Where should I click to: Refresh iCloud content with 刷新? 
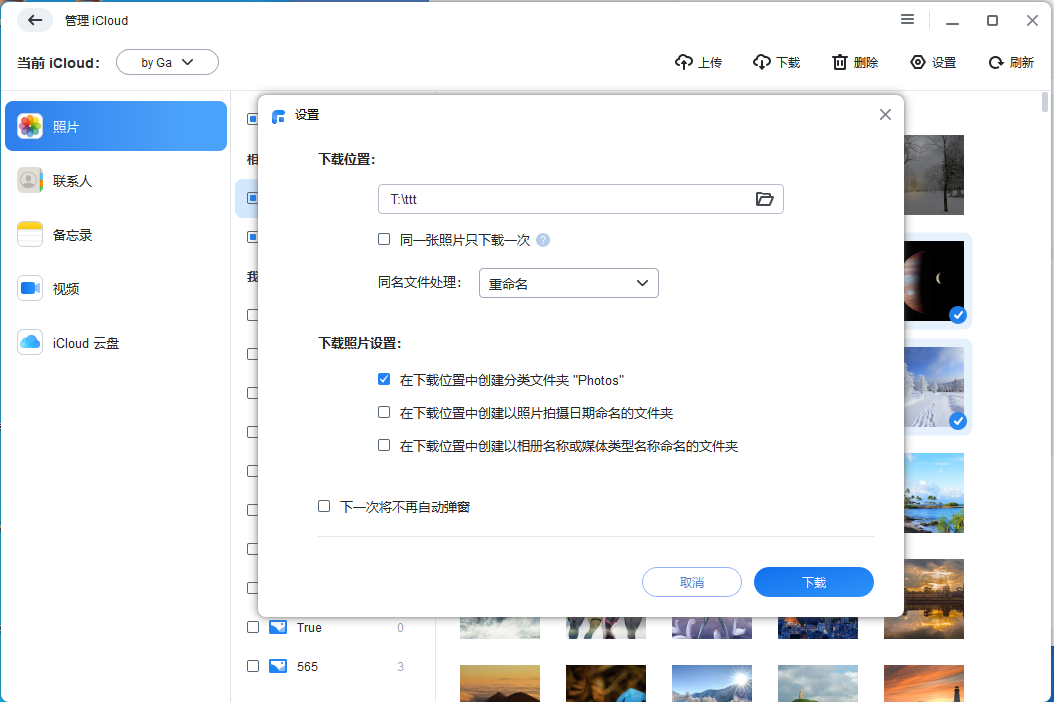1011,62
